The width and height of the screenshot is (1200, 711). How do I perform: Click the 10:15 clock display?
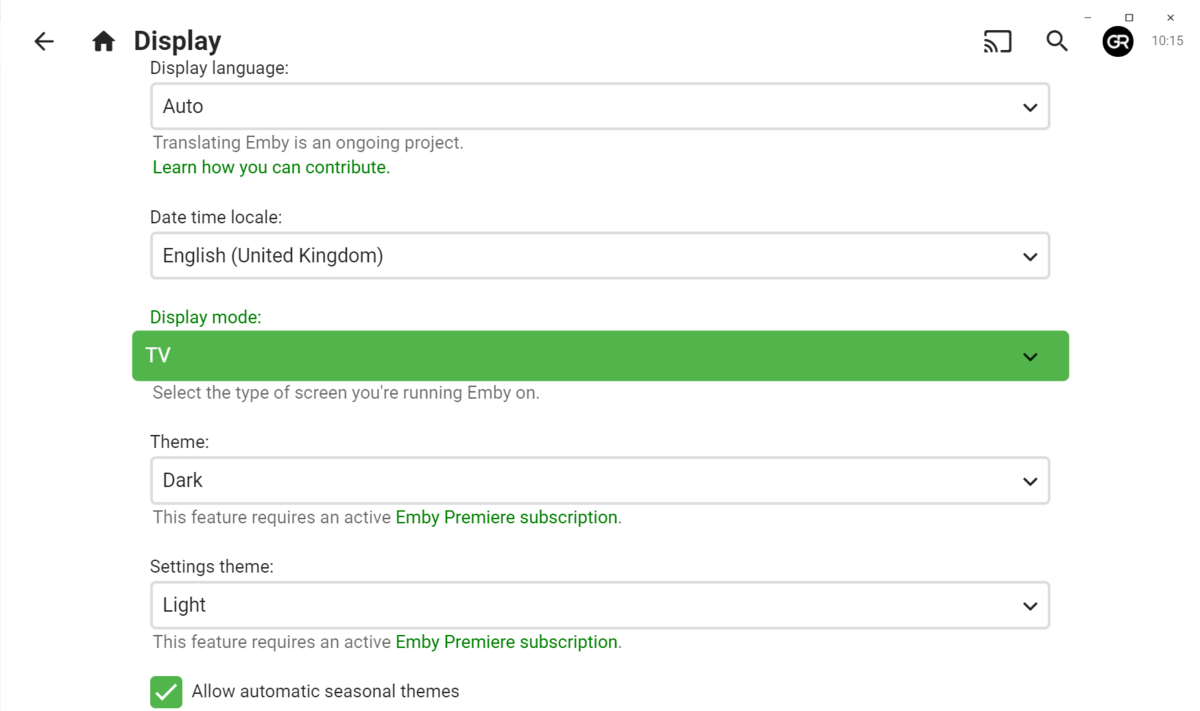coord(1167,41)
